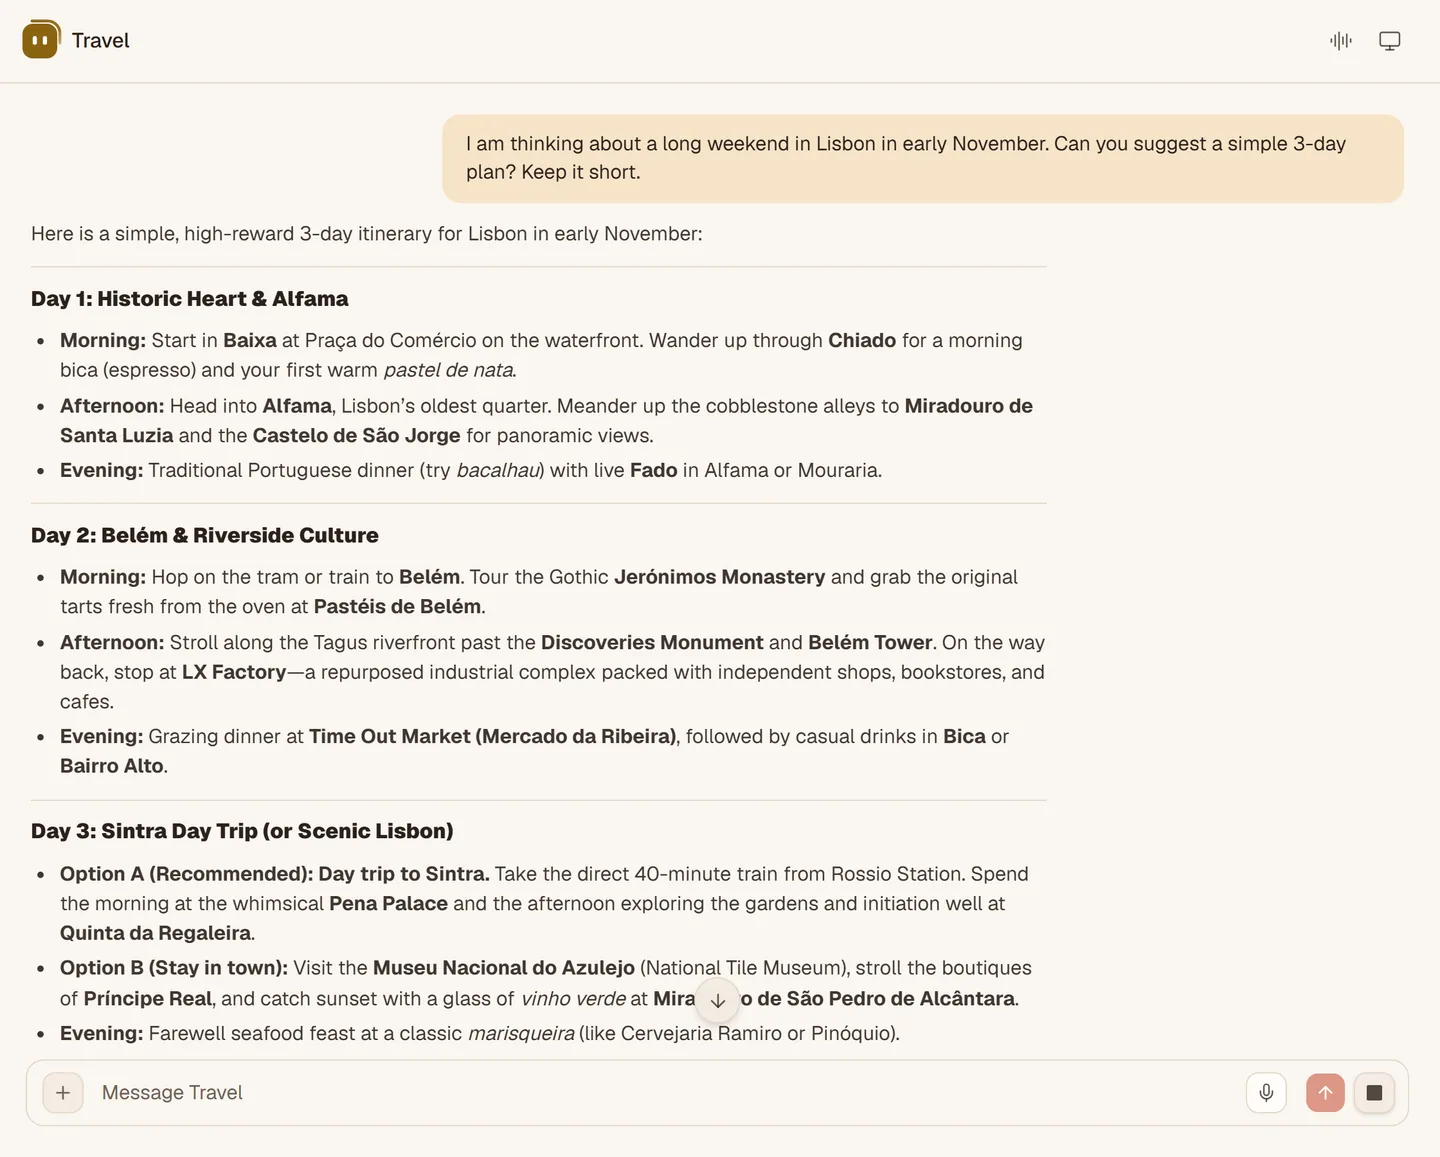Click the LX Factory bold text
1440x1157 pixels.
pyautogui.click(x=234, y=672)
